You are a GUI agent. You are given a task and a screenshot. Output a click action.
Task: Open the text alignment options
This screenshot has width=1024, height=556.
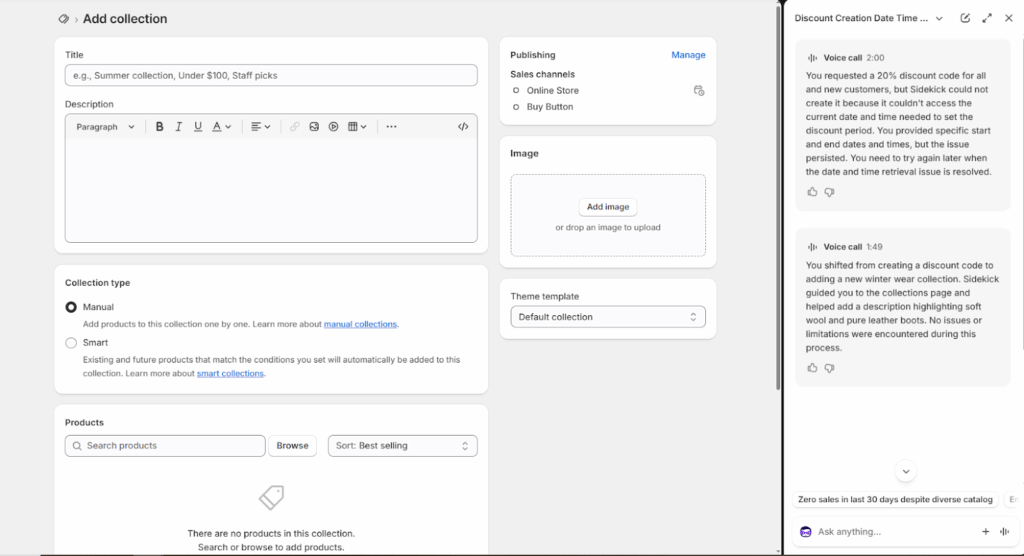(x=261, y=127)
